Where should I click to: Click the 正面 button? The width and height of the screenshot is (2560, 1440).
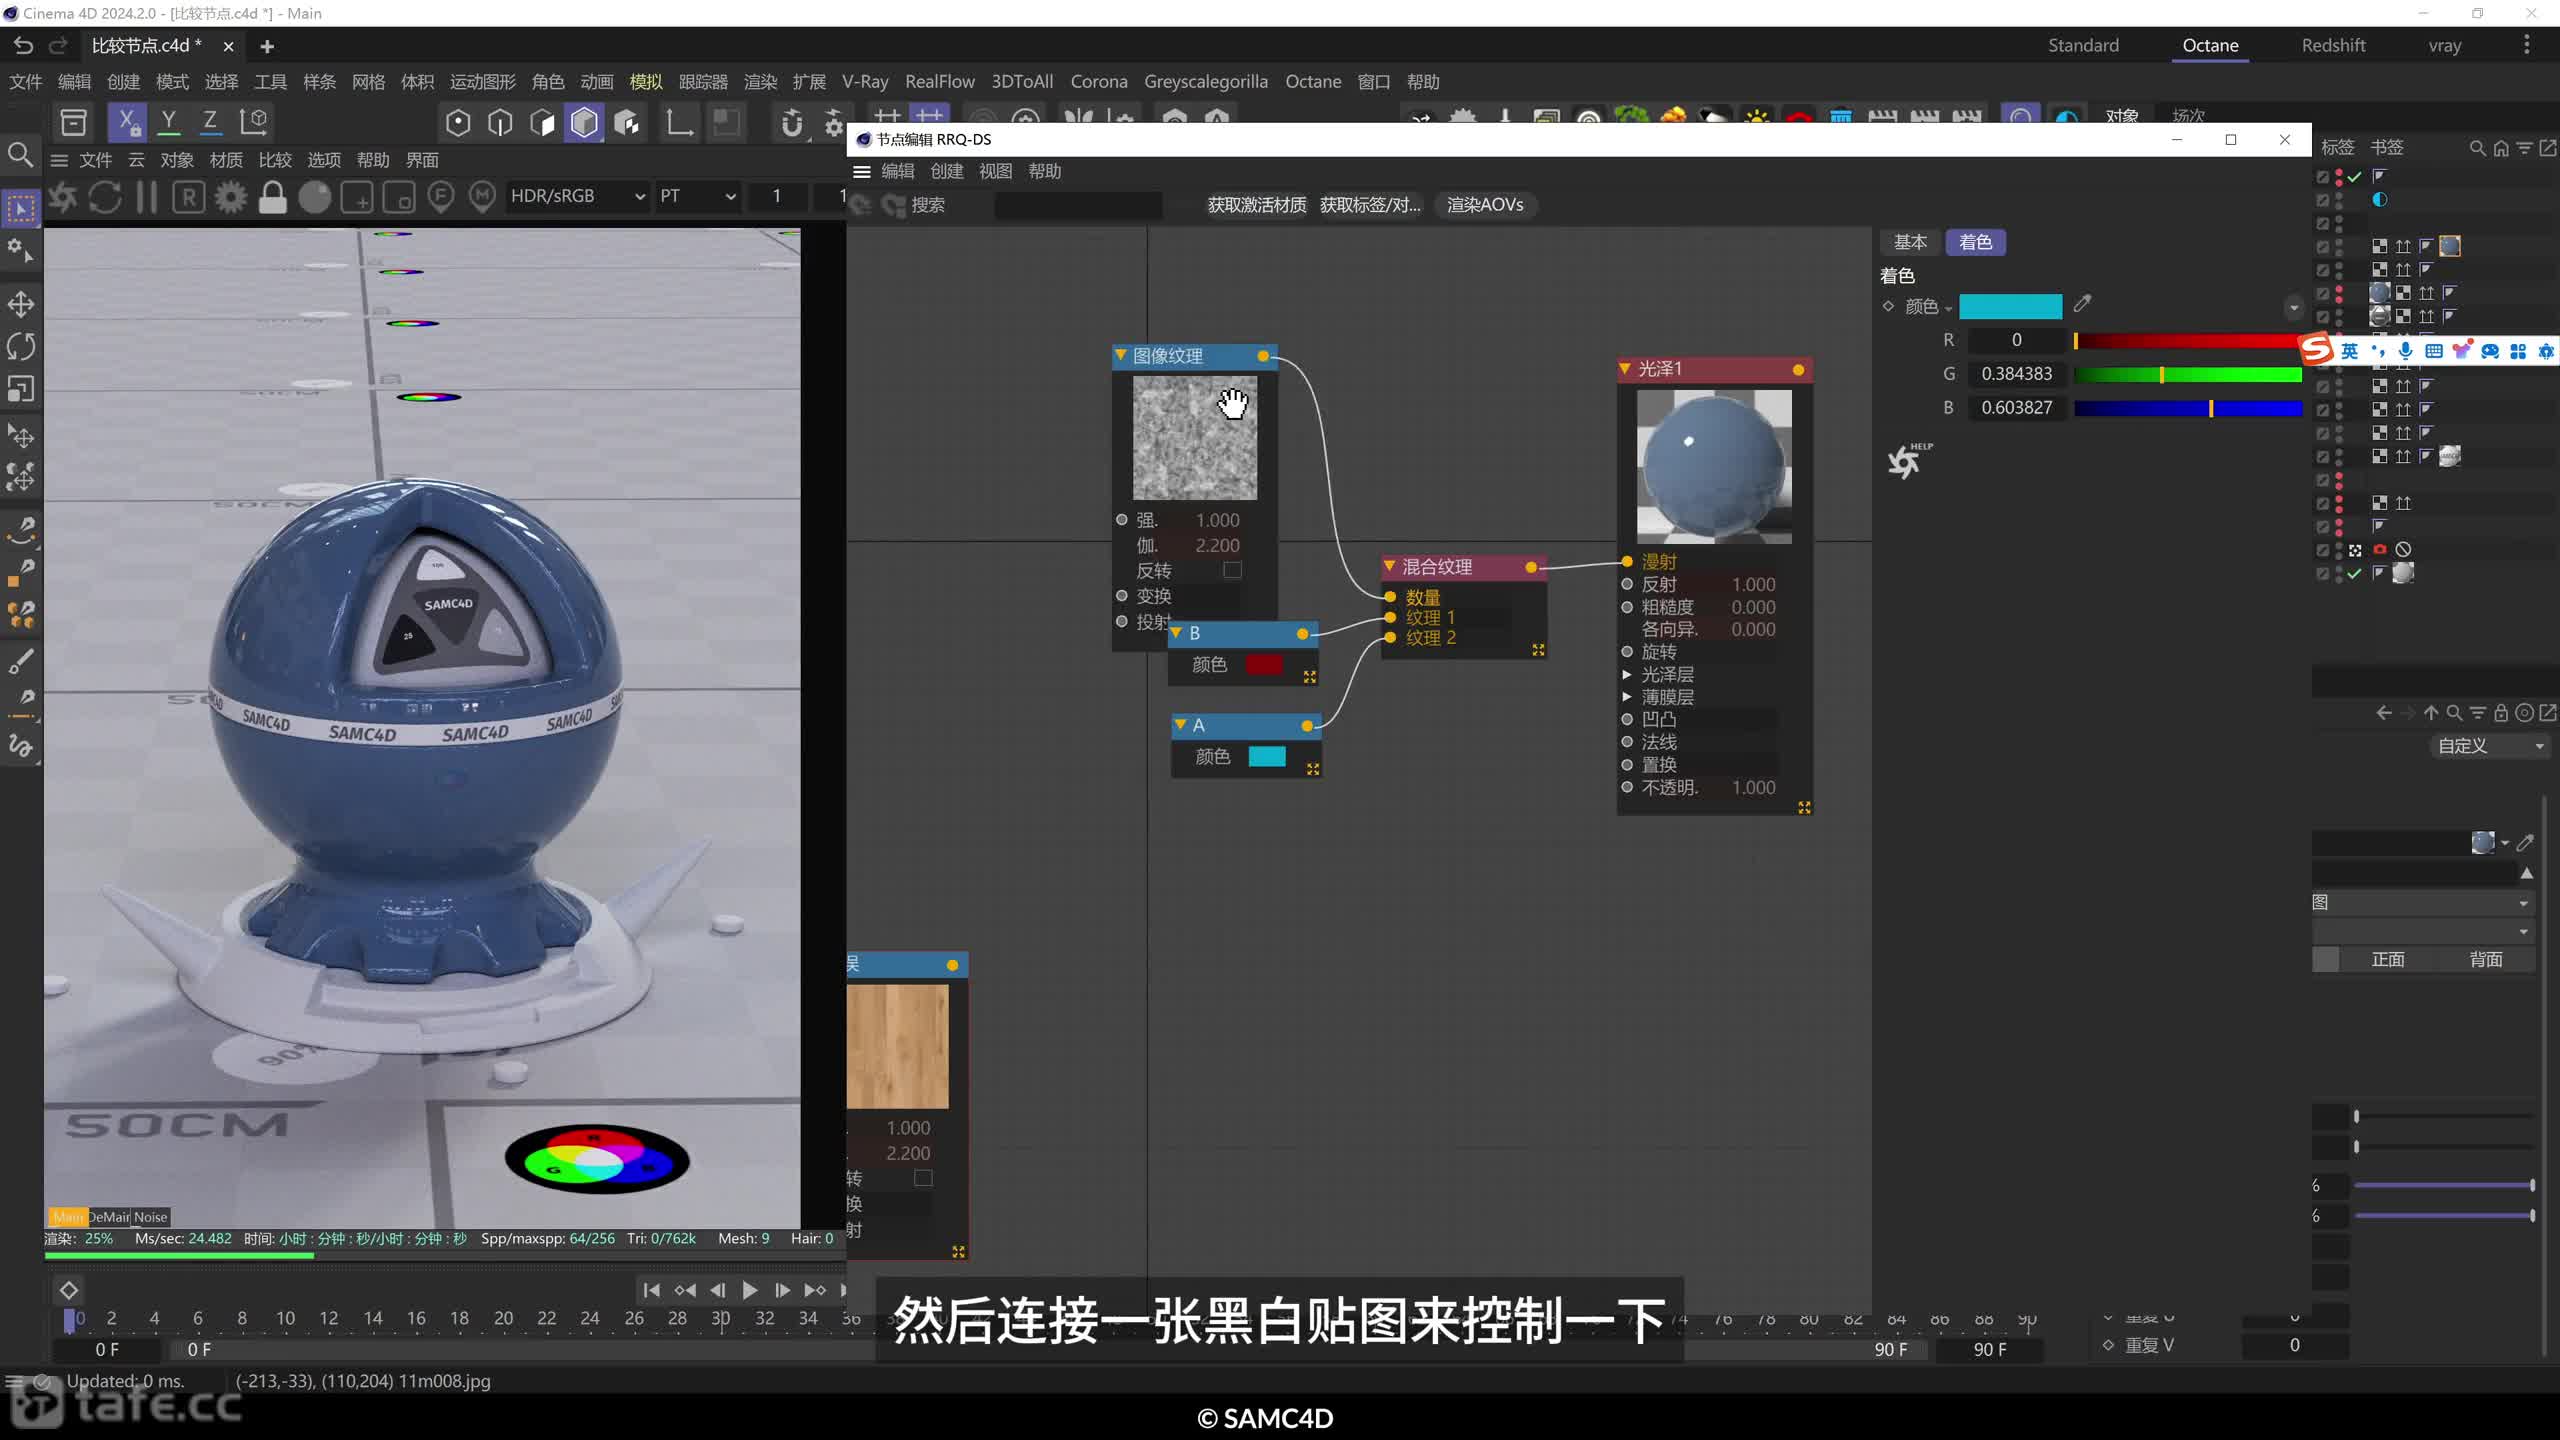coord(2388,960)
